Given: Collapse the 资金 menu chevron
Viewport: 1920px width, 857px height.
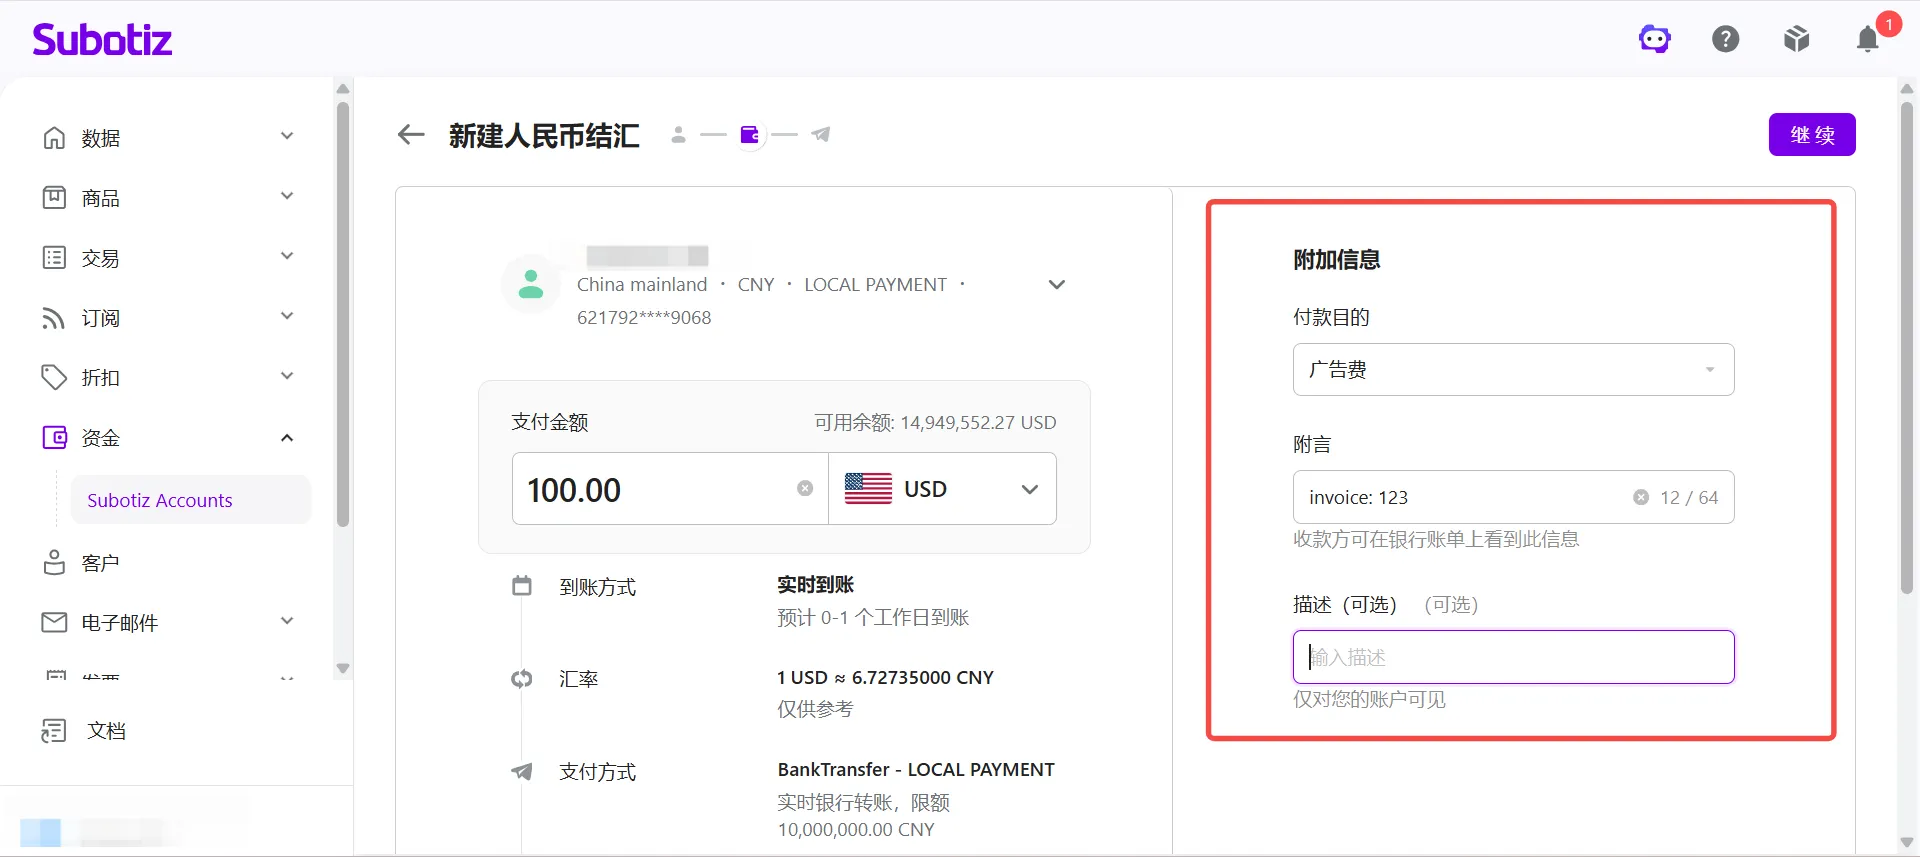Looking at the screenshot, I should (x=287, y=437).
